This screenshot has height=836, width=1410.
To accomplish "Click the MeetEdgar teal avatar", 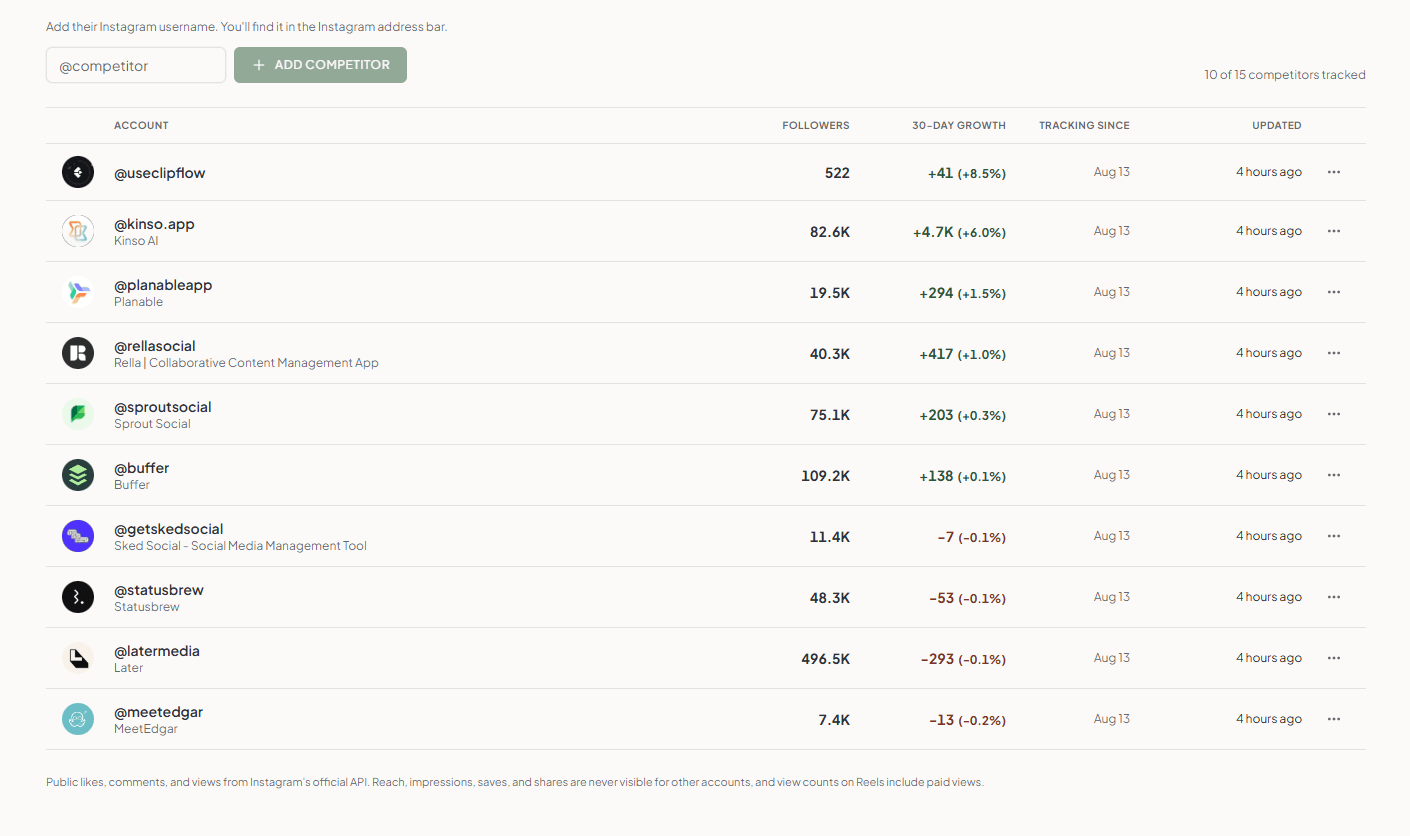I will pos(78,719).
